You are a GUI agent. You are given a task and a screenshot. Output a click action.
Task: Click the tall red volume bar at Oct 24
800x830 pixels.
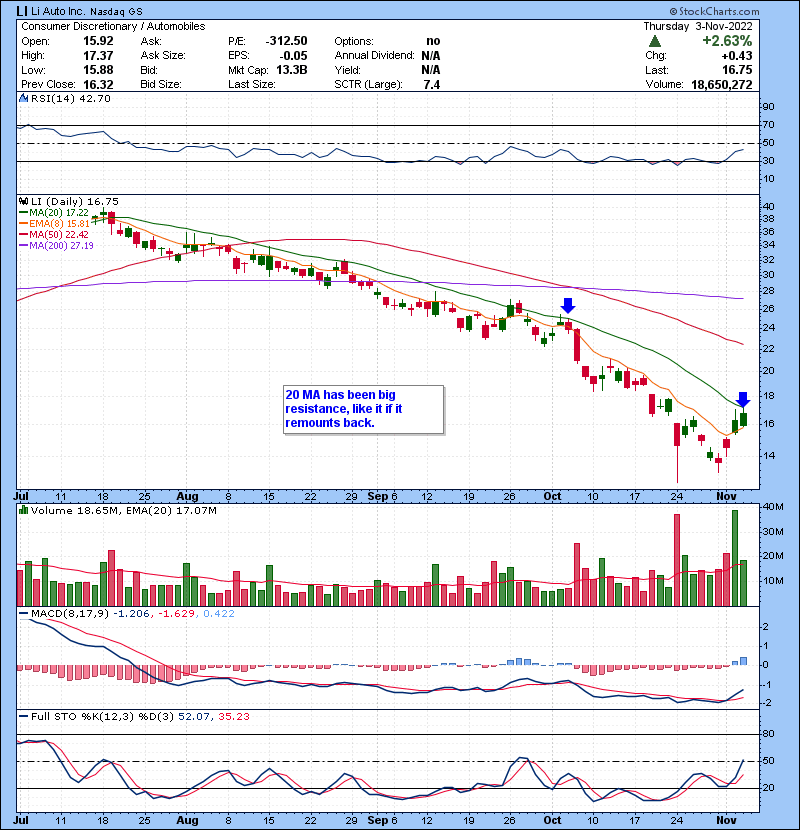(677, 560)
